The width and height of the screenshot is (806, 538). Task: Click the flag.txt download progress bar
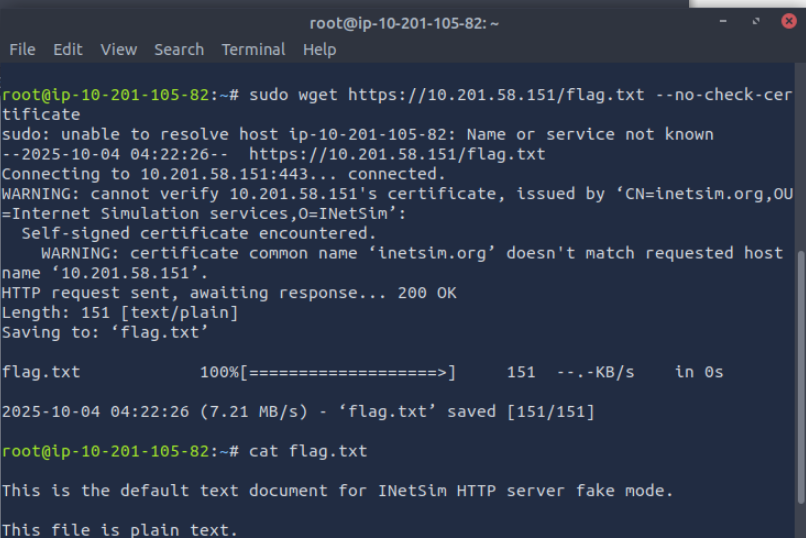click(x=347, y=372)
